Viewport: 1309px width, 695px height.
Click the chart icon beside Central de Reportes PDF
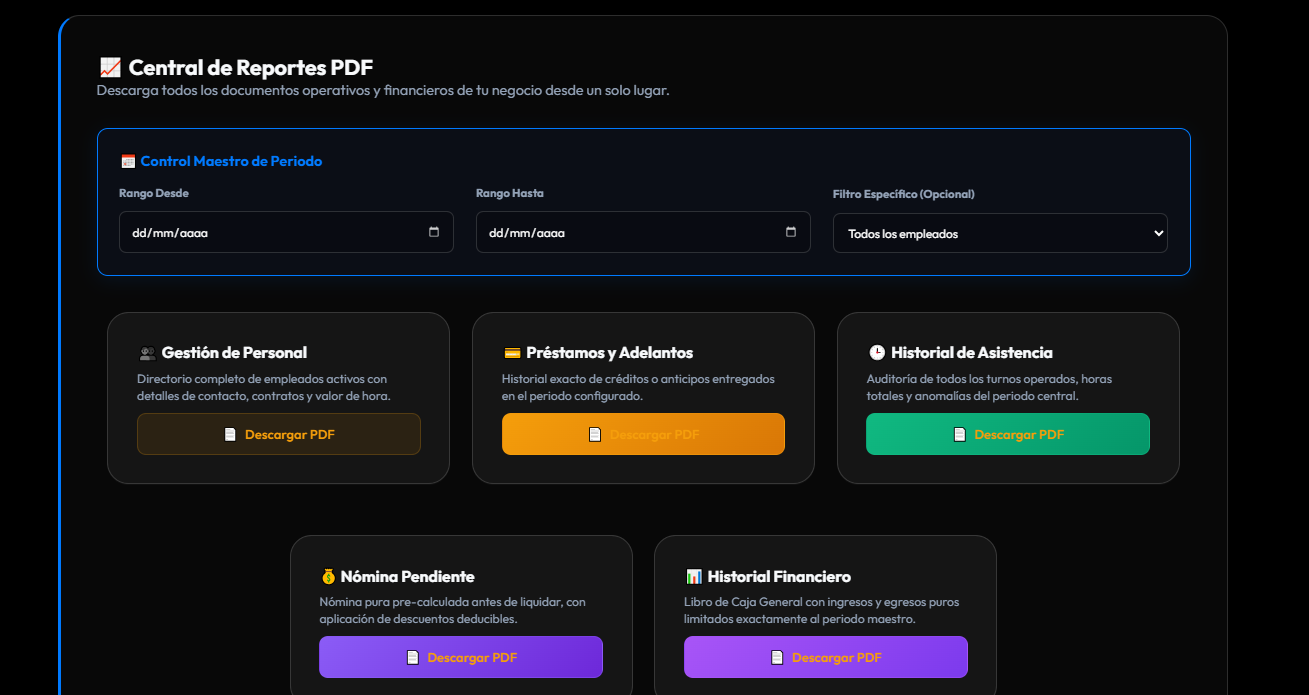point(110,68)
